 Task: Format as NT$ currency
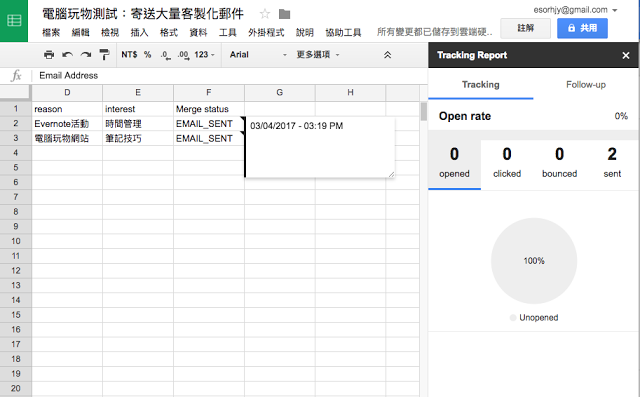coord(129,55)
